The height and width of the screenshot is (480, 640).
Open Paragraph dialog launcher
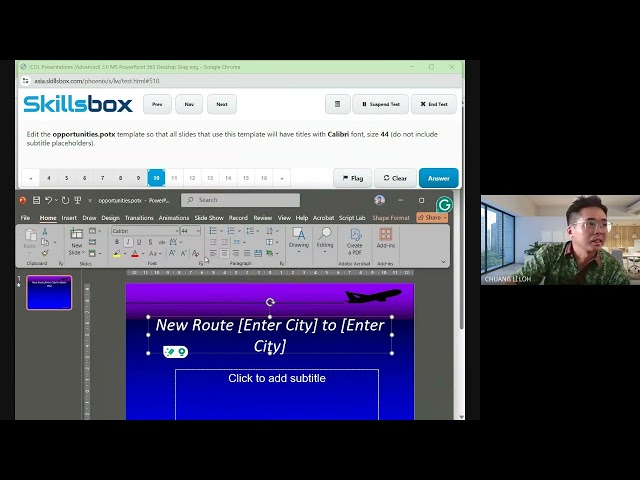coord(282,264)
